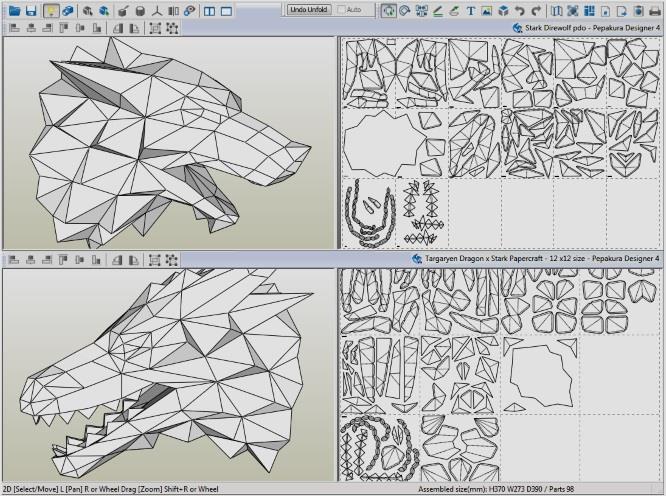Click the Assembled size status bar text

click(496, 489)
